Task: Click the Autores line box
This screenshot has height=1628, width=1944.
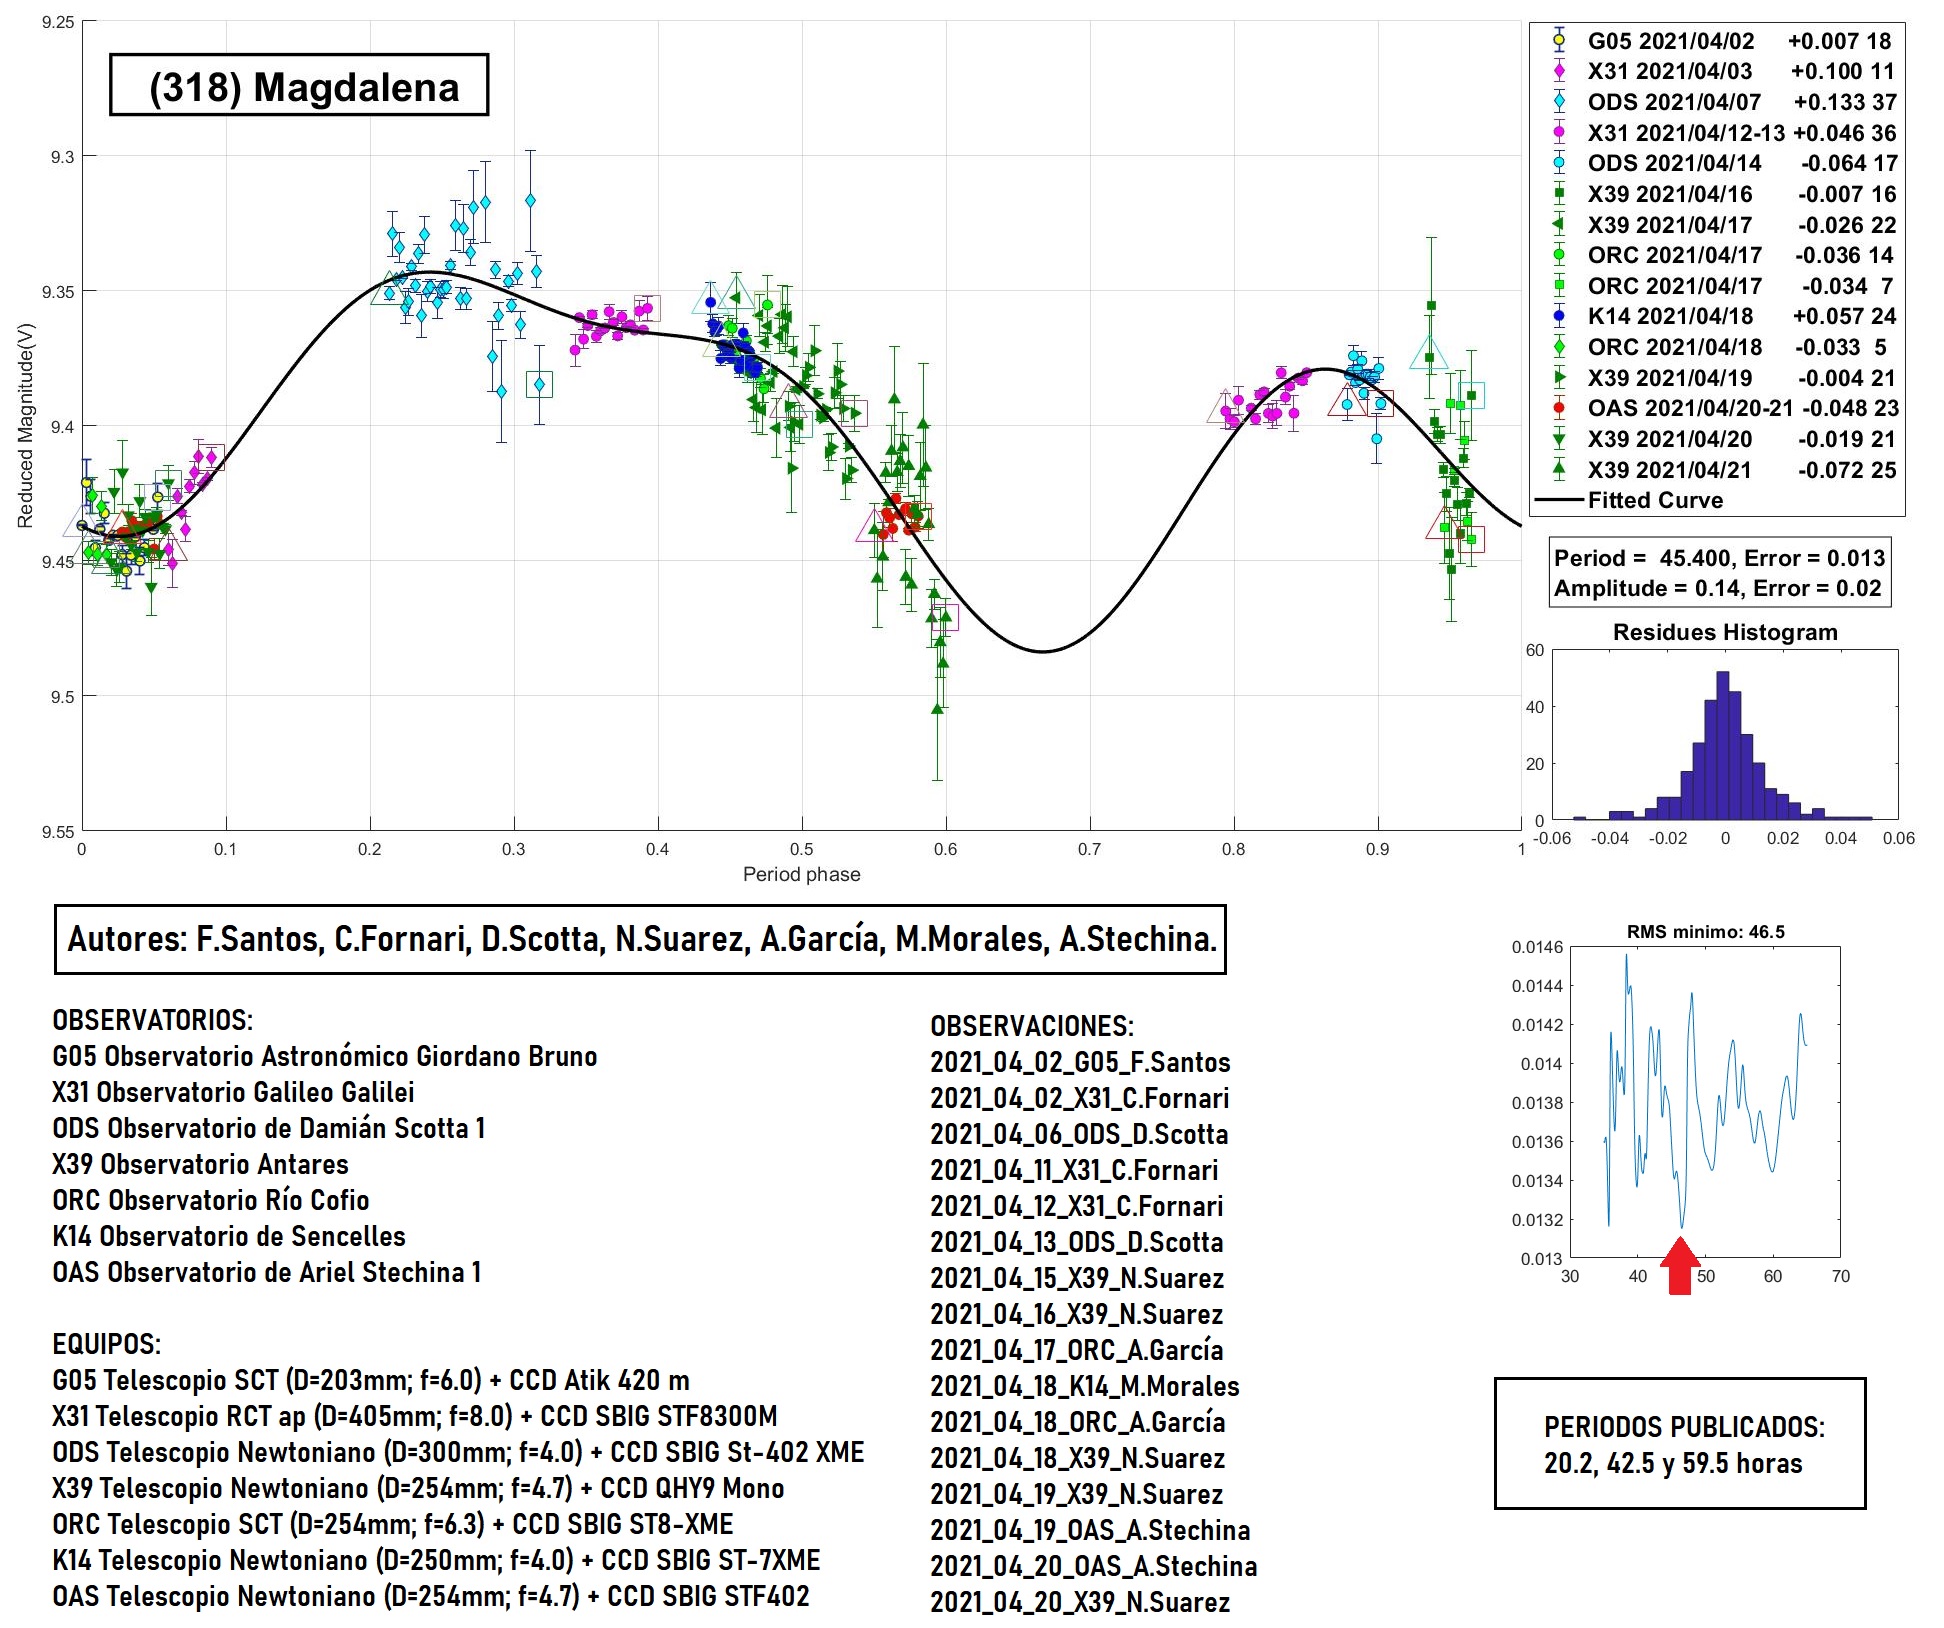Action: [640, 939]
